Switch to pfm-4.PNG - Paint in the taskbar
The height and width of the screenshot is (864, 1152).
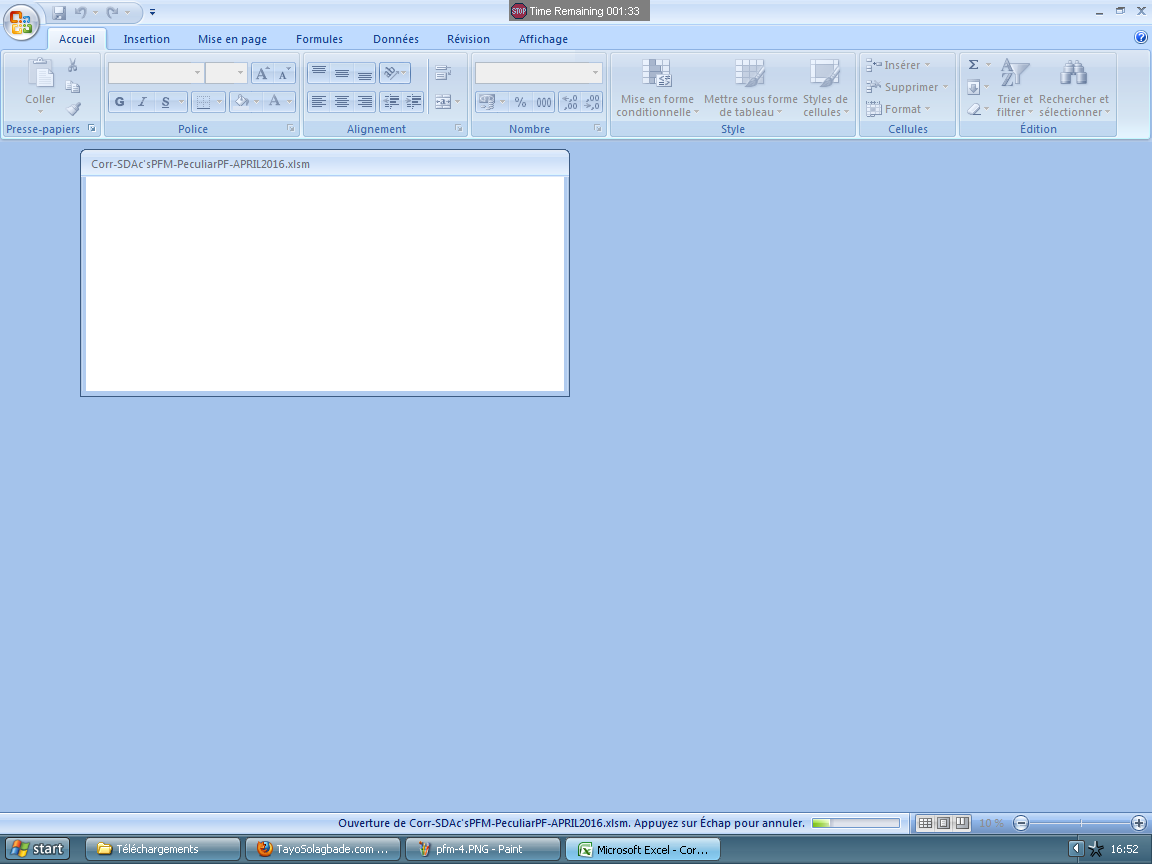point(483,849)
